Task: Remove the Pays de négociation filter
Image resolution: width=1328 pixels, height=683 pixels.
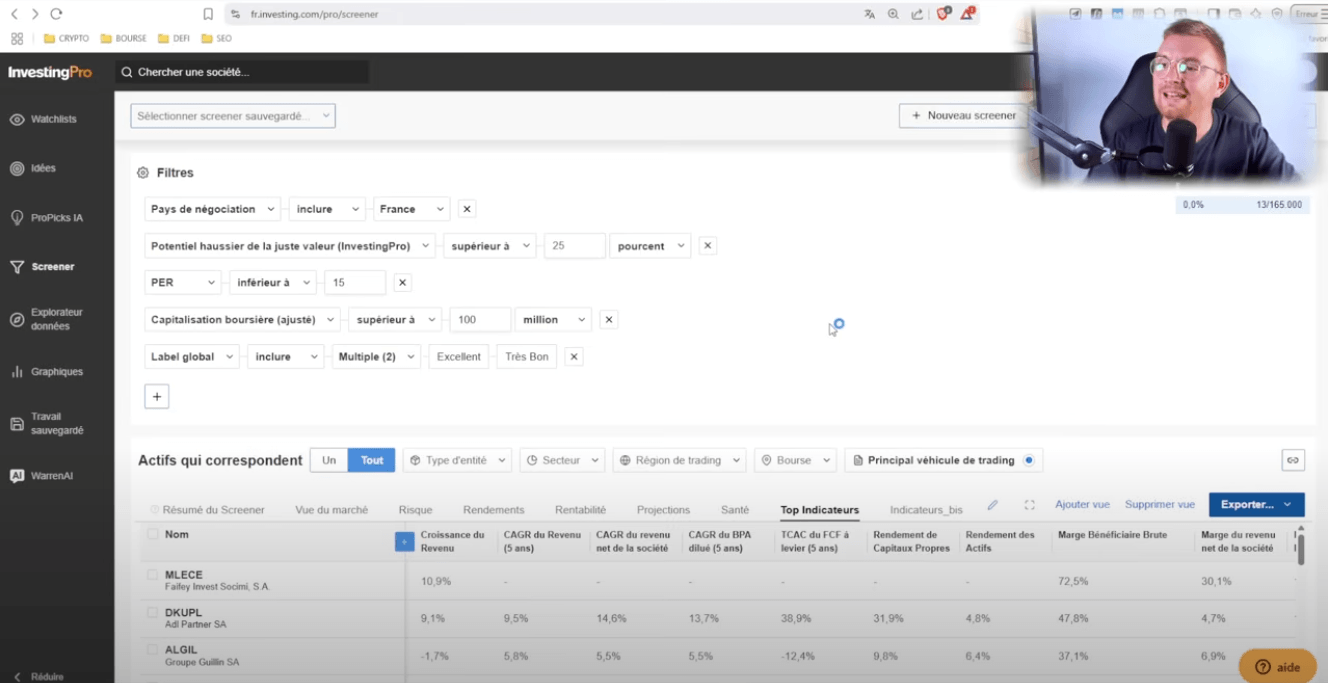Action: [467, 209]
